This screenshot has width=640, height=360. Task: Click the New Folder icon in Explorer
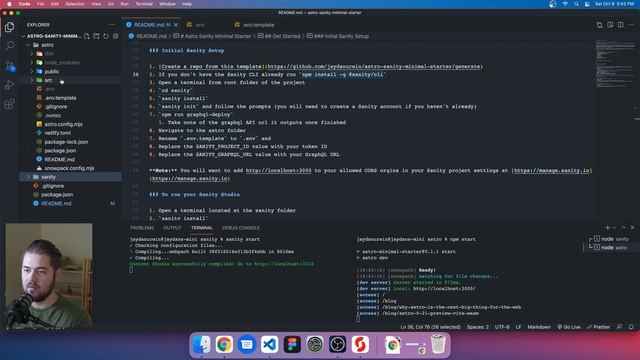coord(96,36)
